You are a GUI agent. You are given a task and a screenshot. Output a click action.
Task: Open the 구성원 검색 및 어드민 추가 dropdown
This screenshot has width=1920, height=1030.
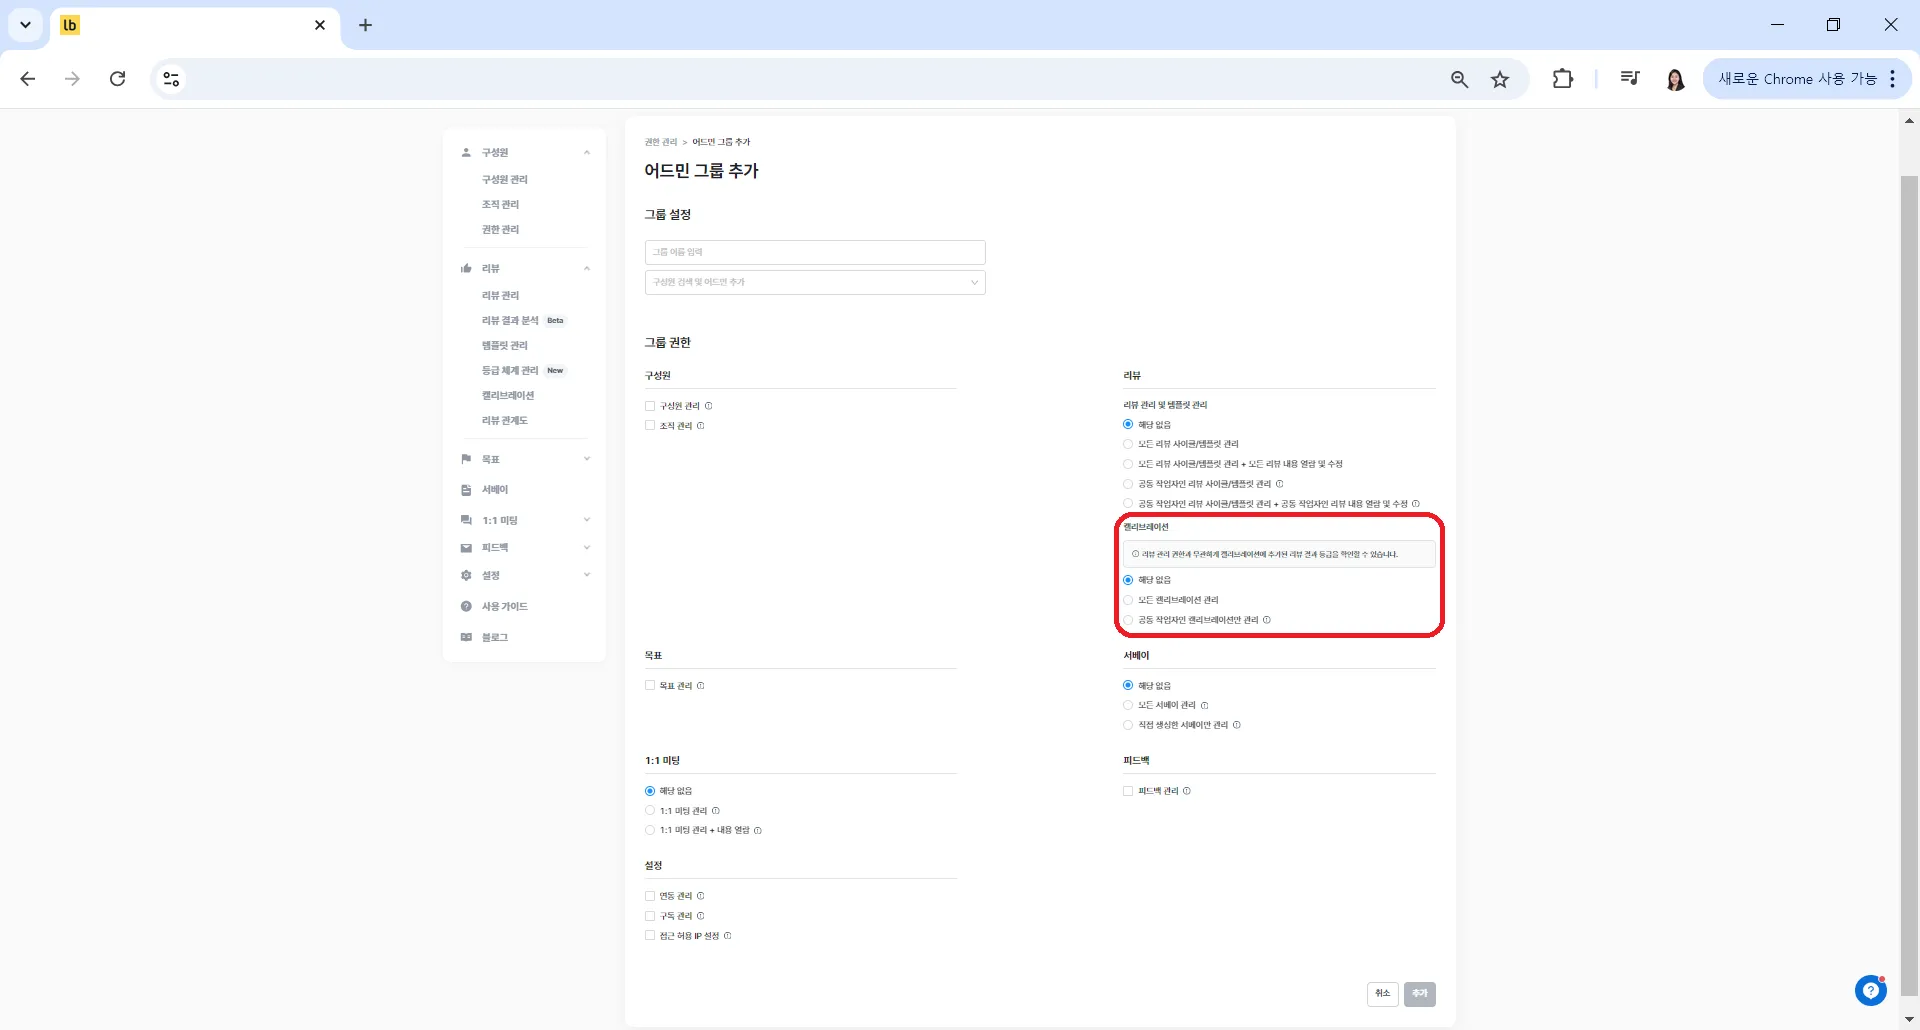point(815,282)
